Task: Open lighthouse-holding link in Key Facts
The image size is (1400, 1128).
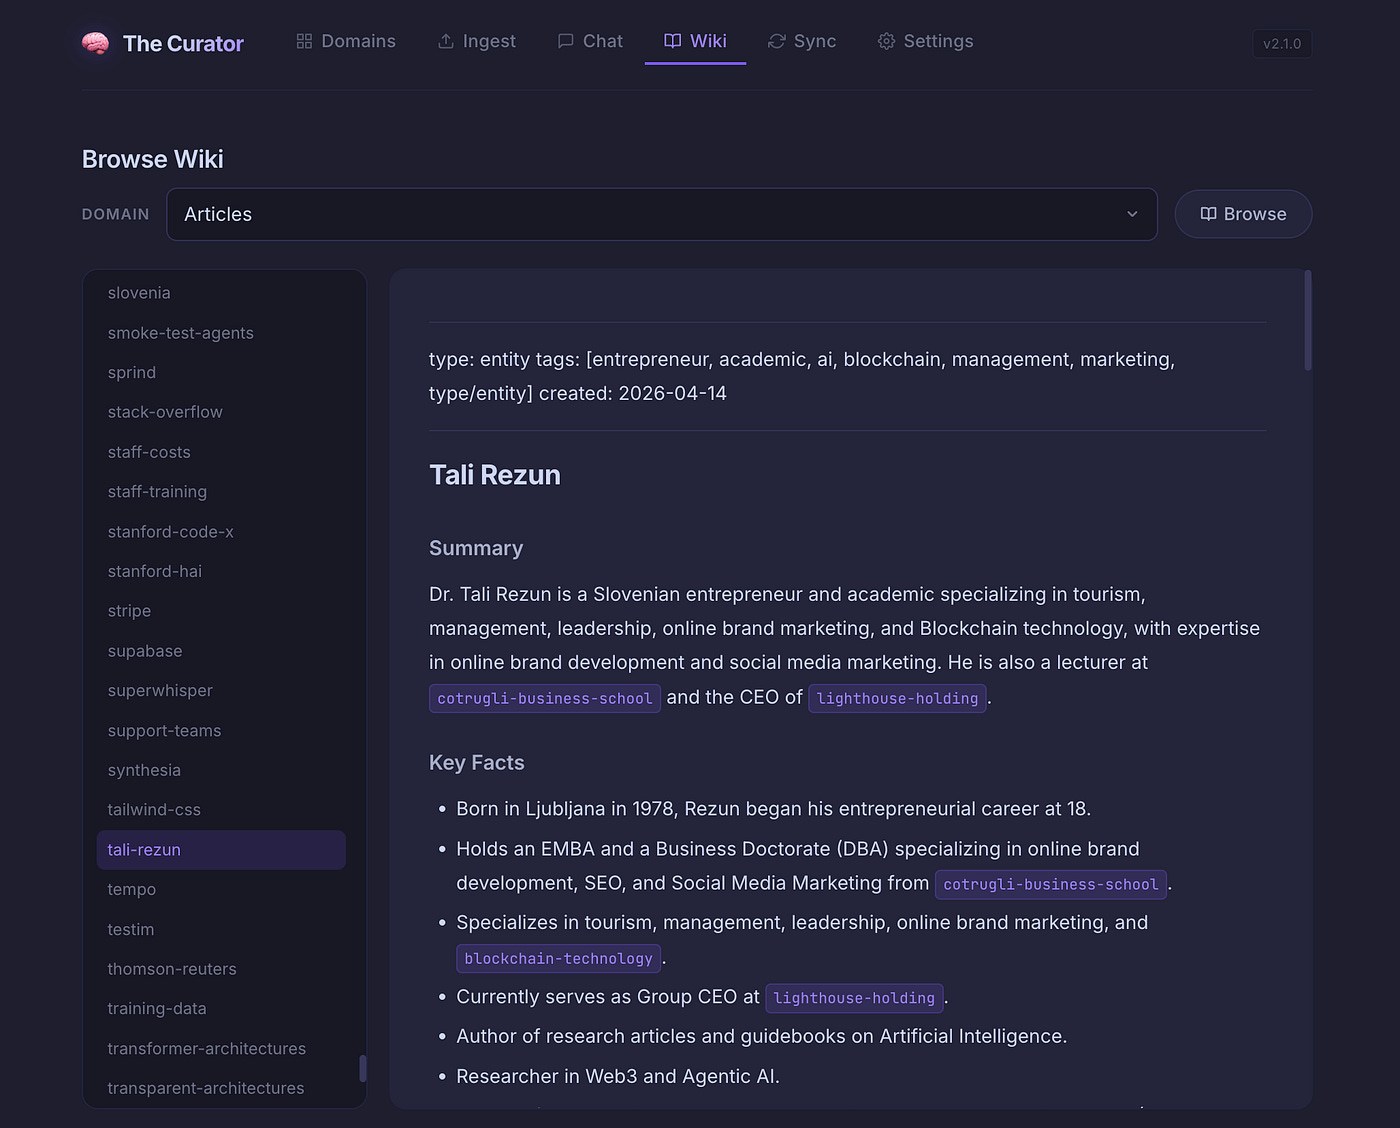Action: click(854, 998)
